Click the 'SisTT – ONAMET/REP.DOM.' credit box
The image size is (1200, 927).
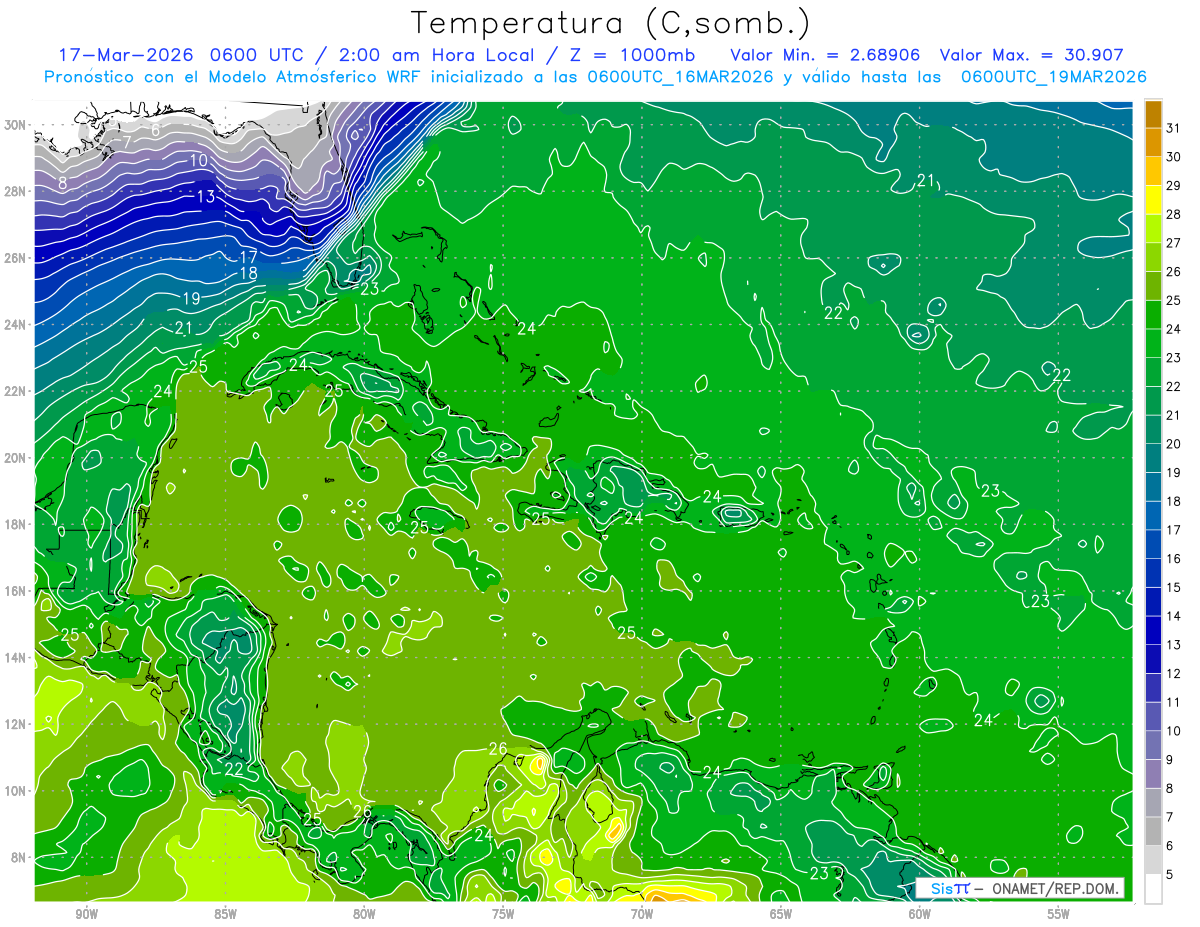pyautogui.click(x=1020, y=888)
